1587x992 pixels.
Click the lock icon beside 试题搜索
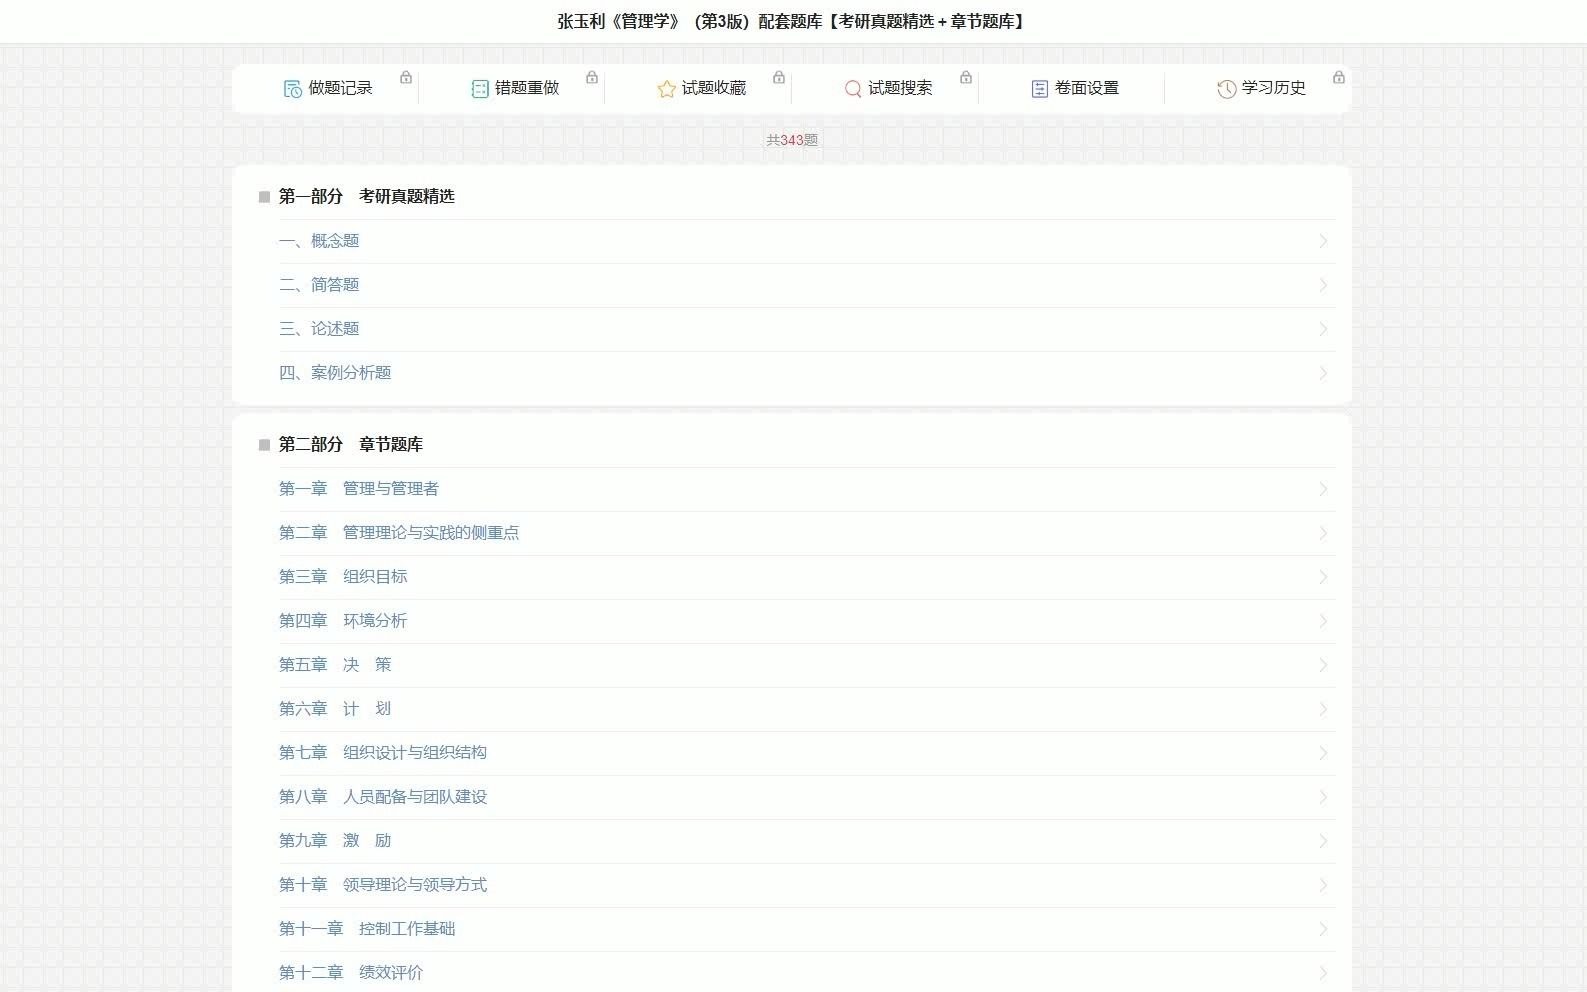966,77
